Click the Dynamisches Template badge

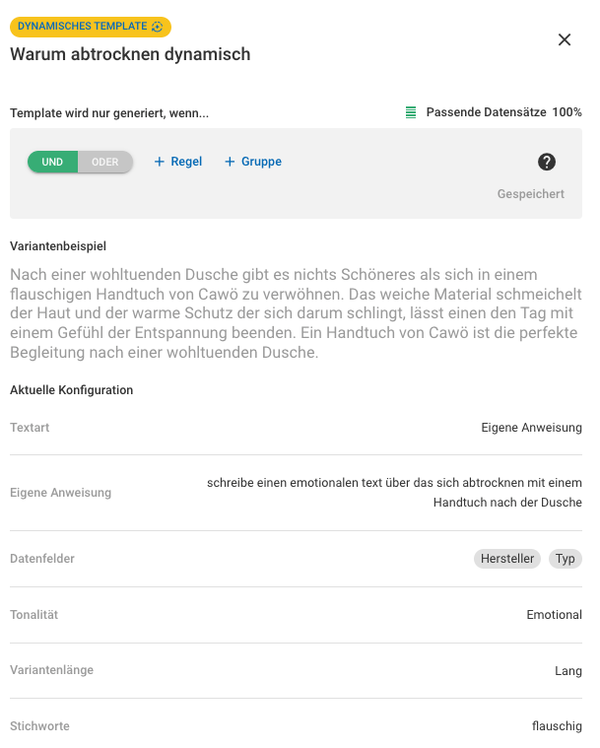(84, 27)
